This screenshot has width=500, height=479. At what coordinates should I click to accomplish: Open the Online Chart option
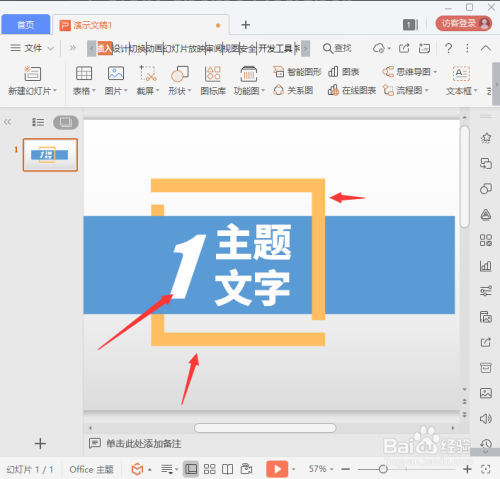(x=352, y=90)
